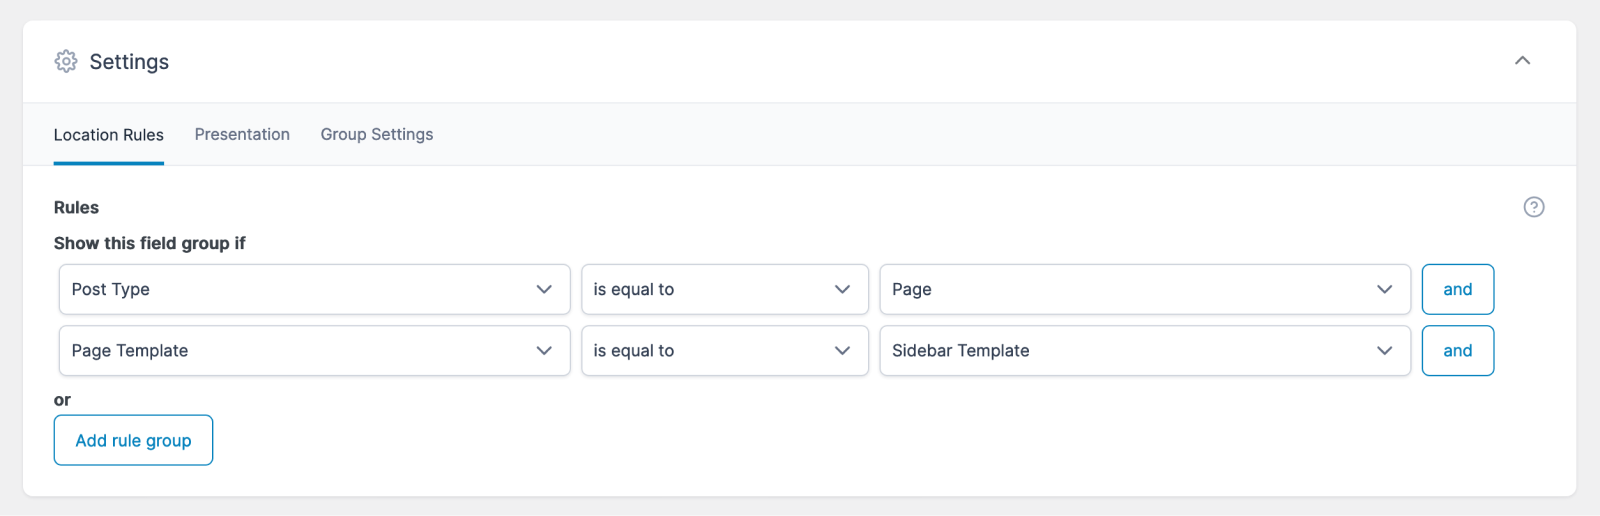
Task: Open first row's 'is equal to' operator dropdown
Action: [x=724, y=289]
